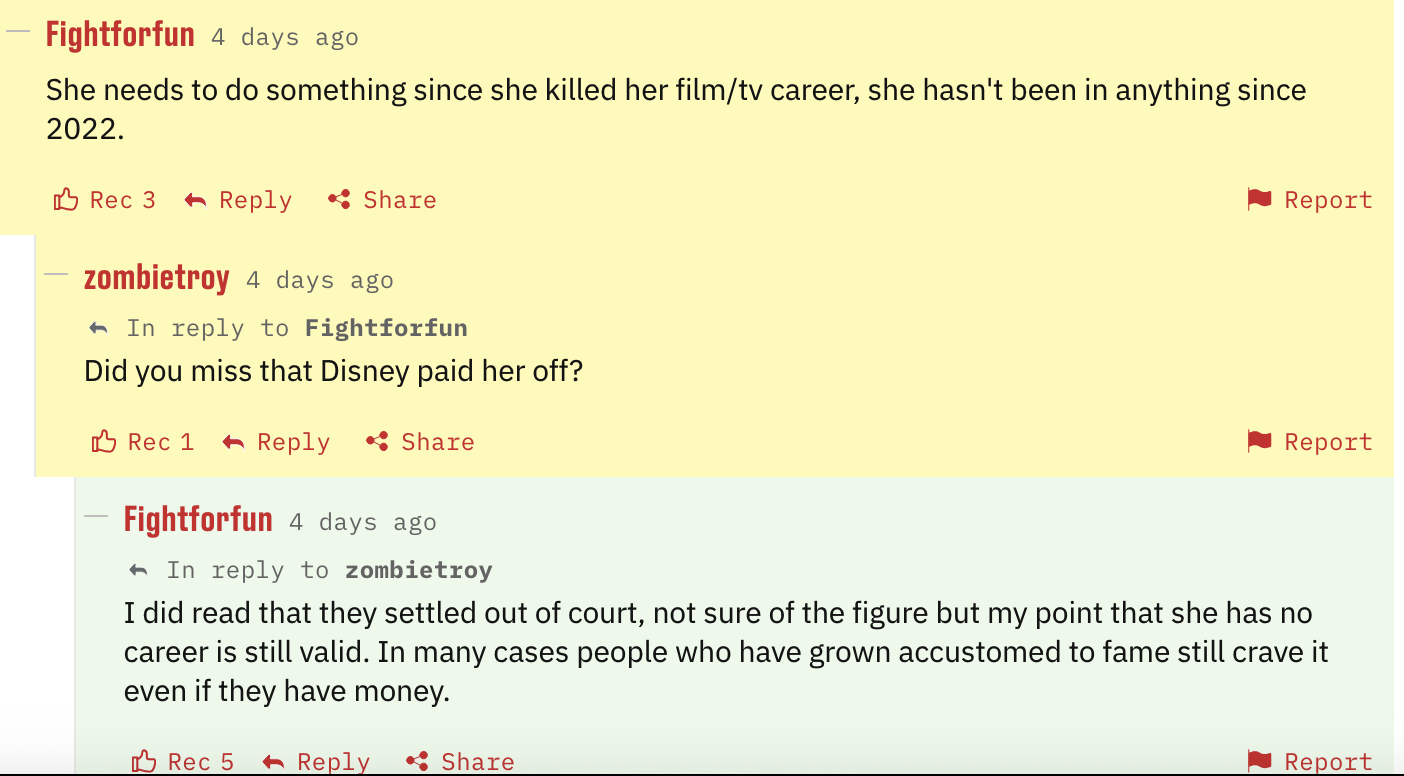The width and height of the screenshot is (1404, 776).
Task: Click the report flag icon on zombietroy's comment
Action: point(1259,441)
